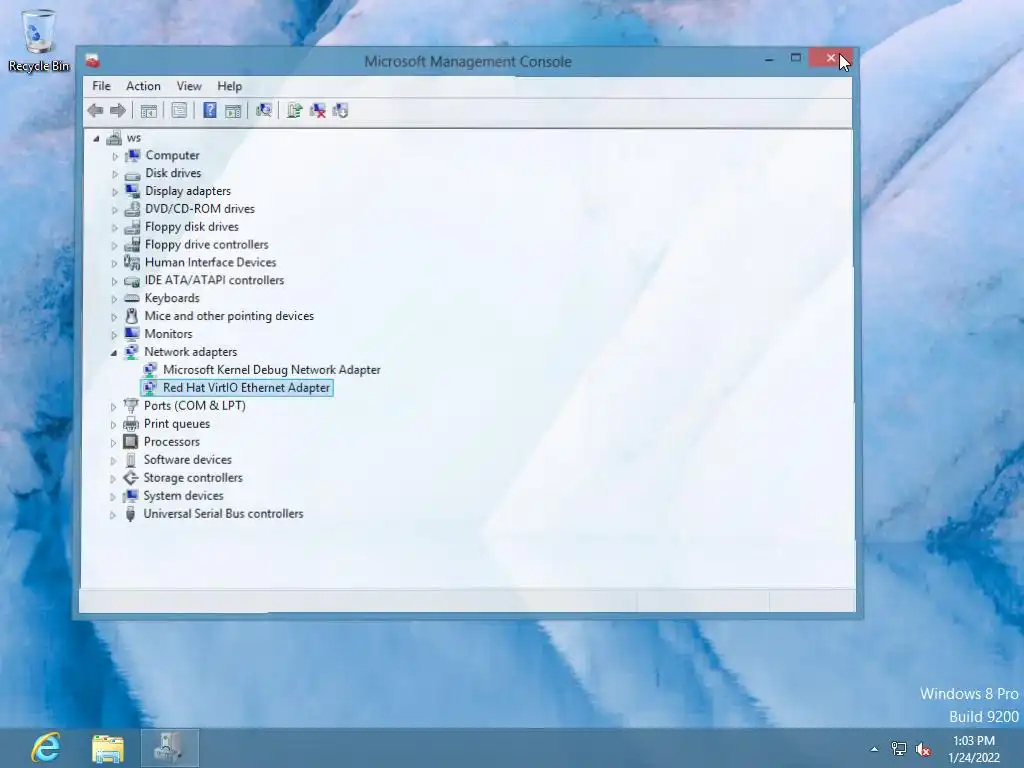
Task: Click the Storage controllers icon
Action: pyautogui.click(x=131, y=477)
